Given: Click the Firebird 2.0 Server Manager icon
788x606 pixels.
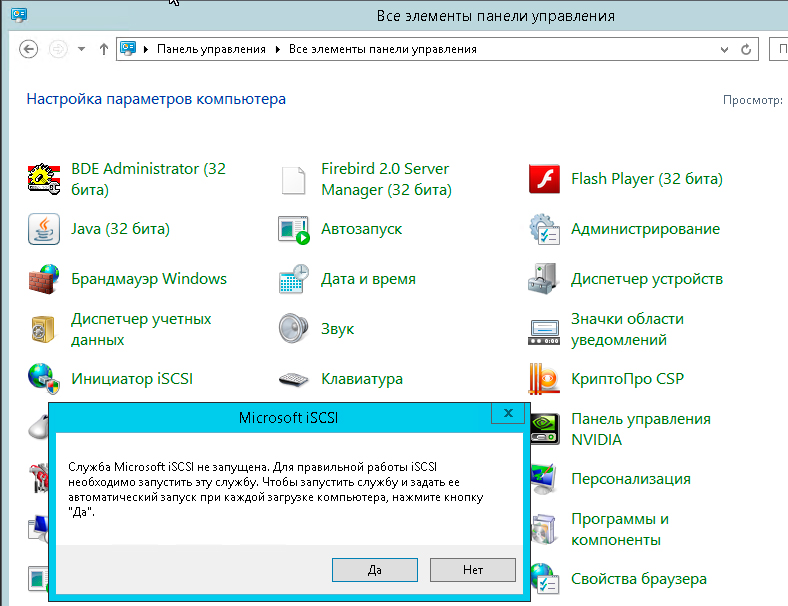Looking at the screenshot, I should point(293,179).
